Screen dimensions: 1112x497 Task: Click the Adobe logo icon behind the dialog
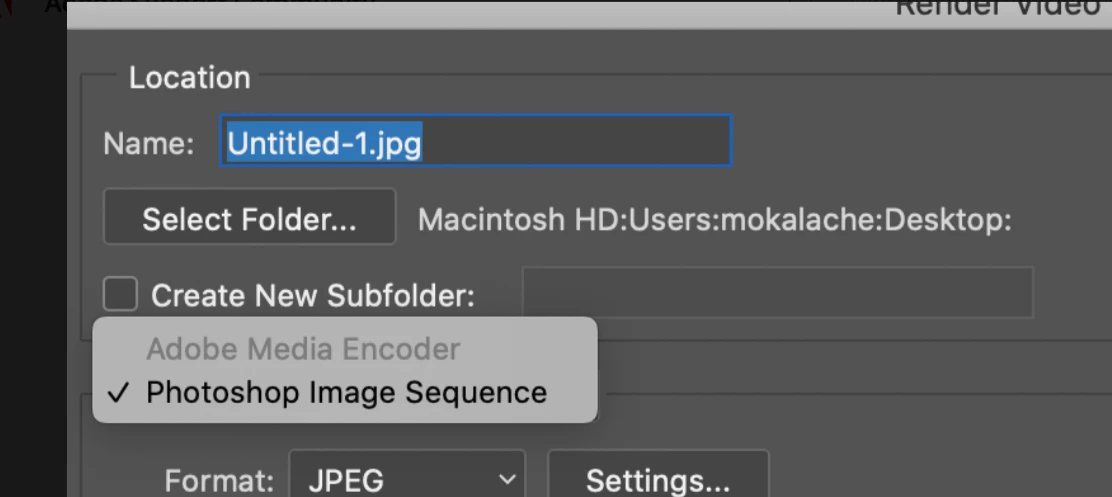(x=6, y=7)
